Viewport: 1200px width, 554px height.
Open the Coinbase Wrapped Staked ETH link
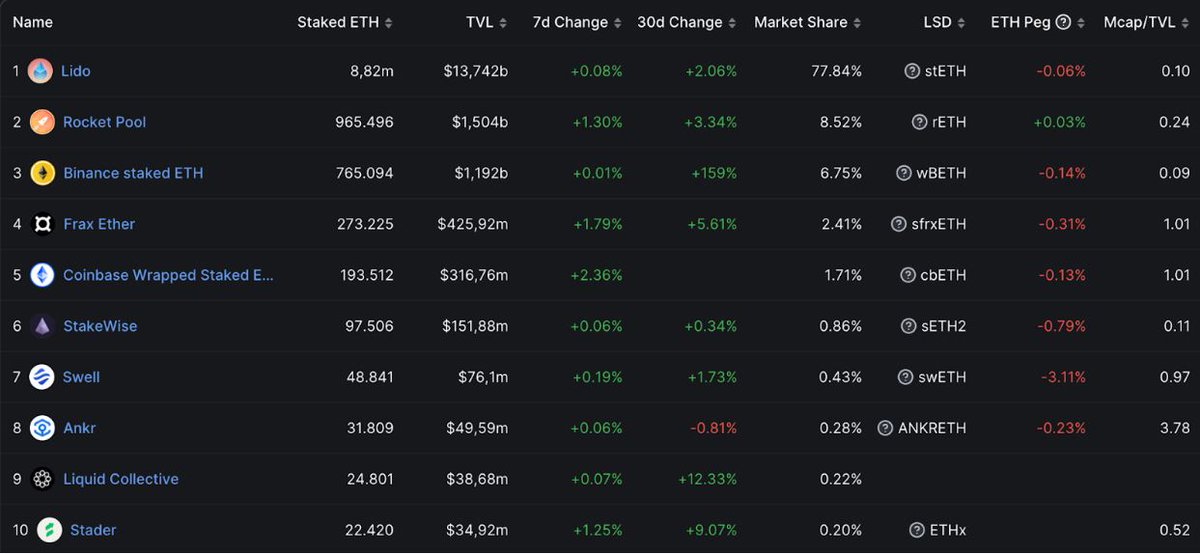pyautogui.click(x=168, y=275)
